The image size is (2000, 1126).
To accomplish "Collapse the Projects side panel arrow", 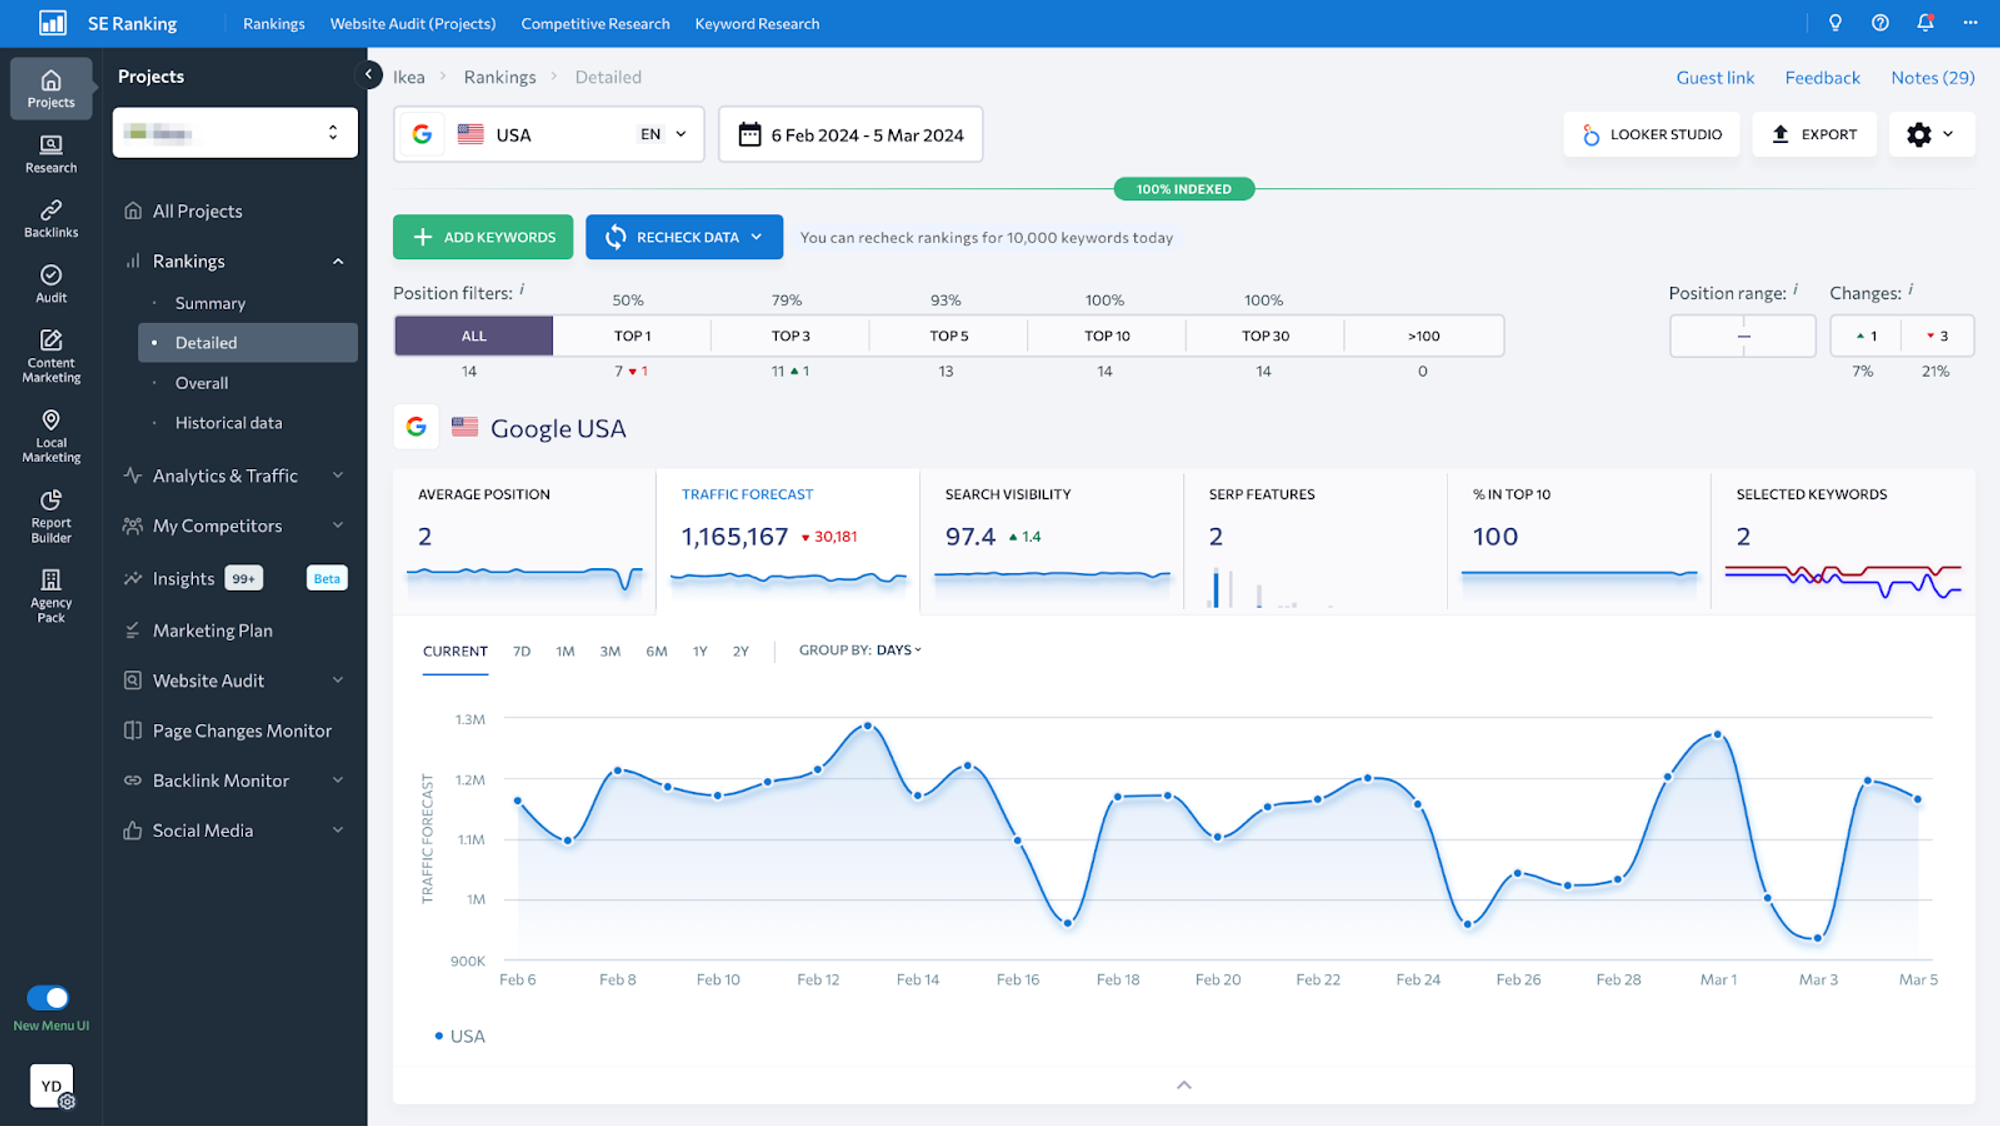I will [x=368, y=74].
